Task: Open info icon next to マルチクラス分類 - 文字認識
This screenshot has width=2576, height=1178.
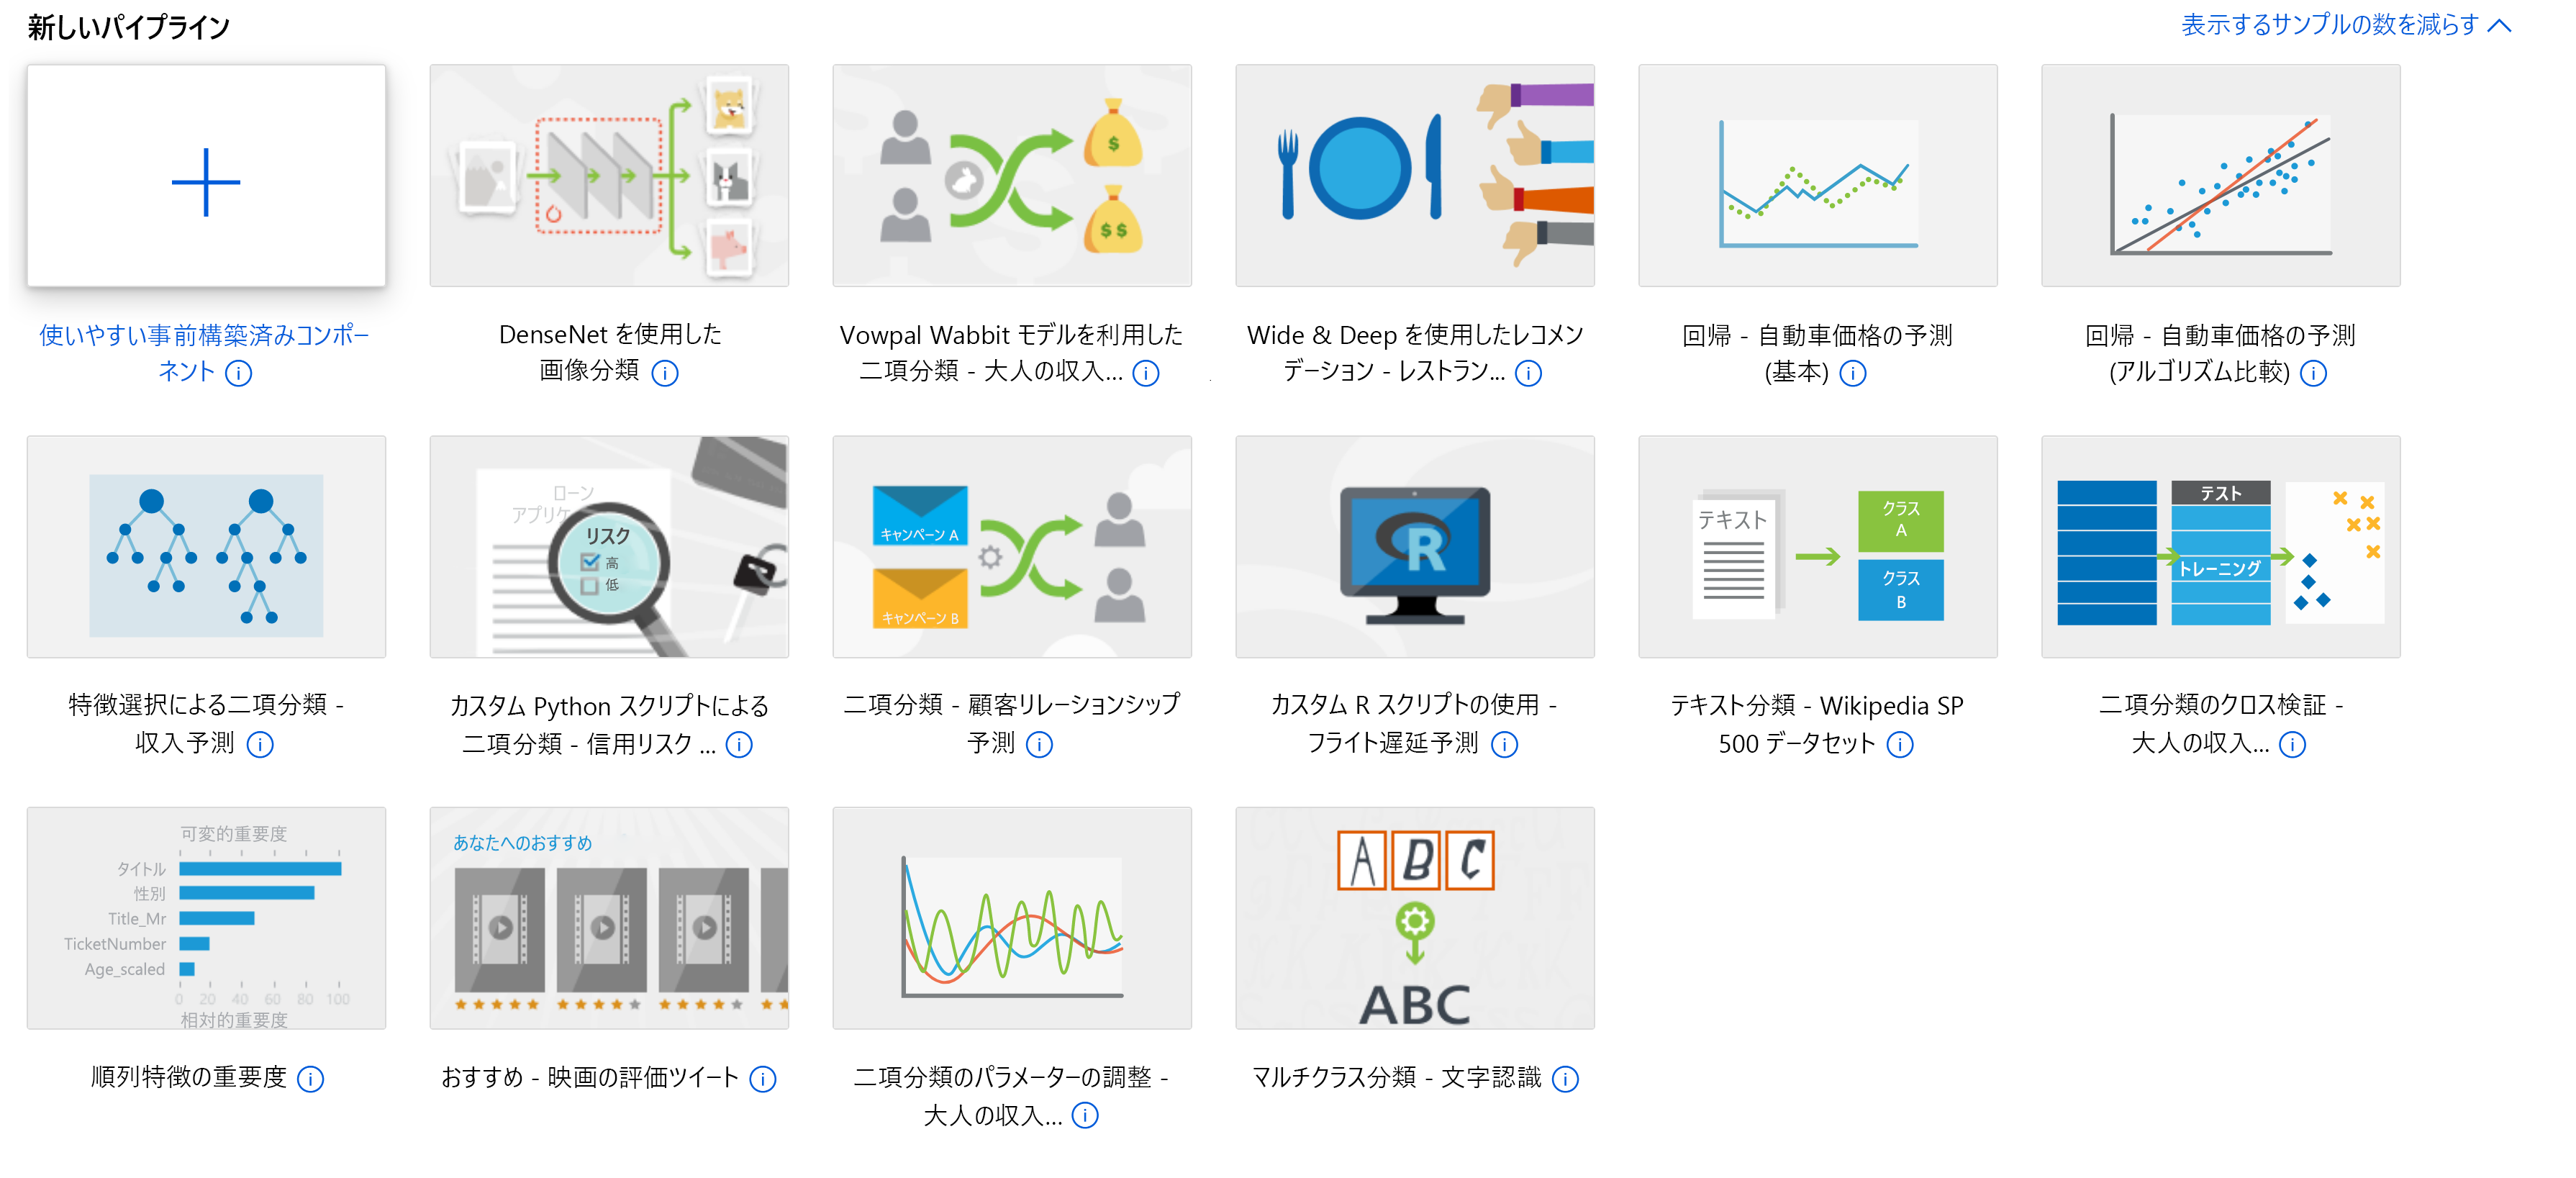Action: click(x=1566, y=1079)
